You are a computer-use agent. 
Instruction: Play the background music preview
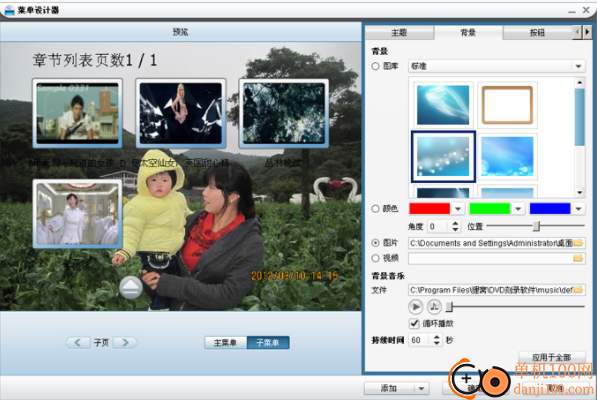click(x=415, y=306)
